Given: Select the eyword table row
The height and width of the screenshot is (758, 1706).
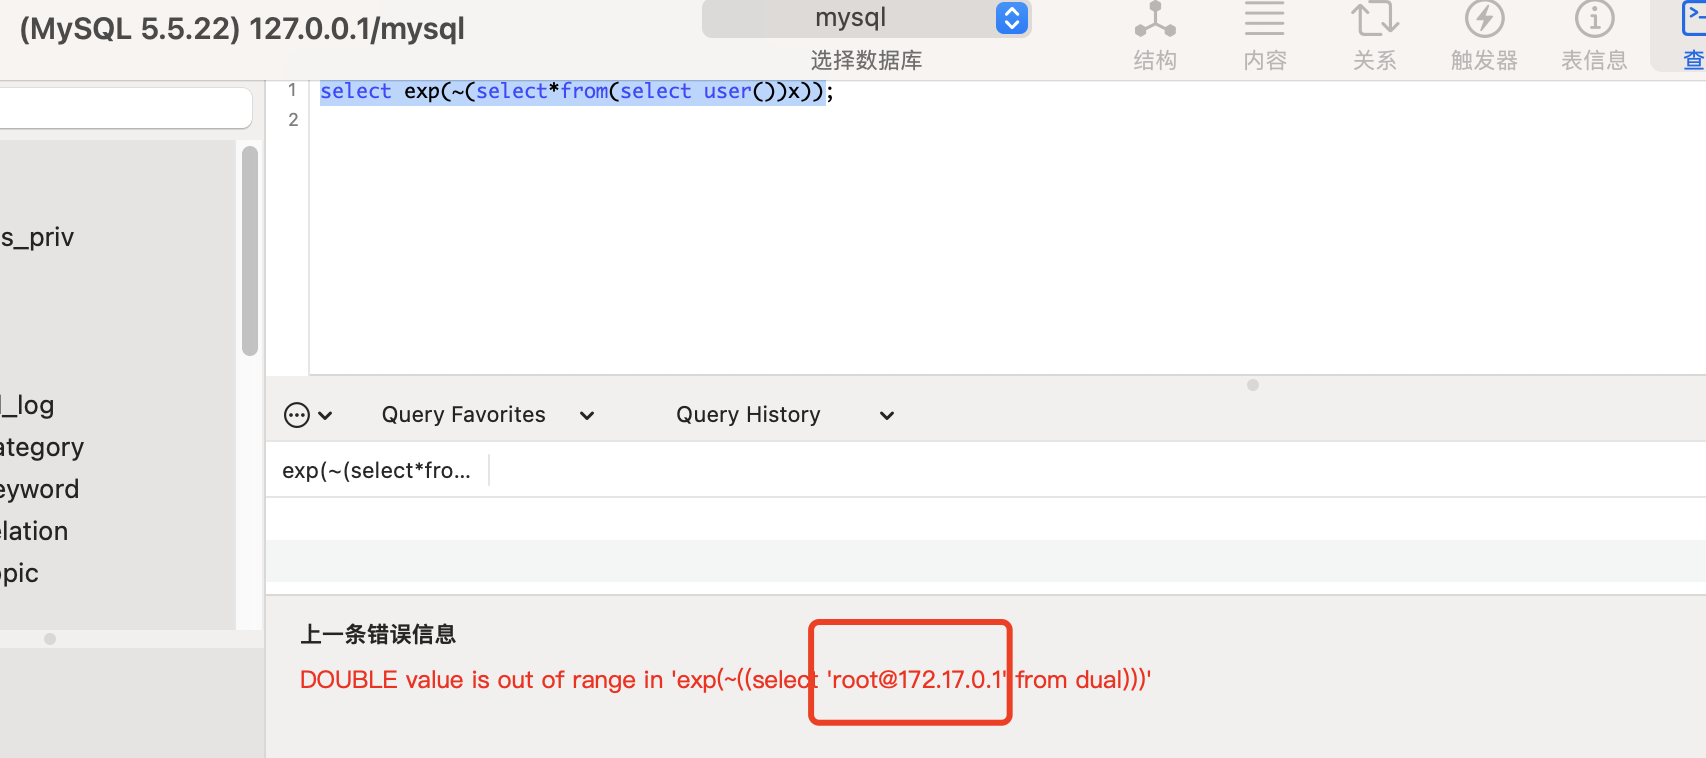Looking at the screenshot, I should (118, 489).
